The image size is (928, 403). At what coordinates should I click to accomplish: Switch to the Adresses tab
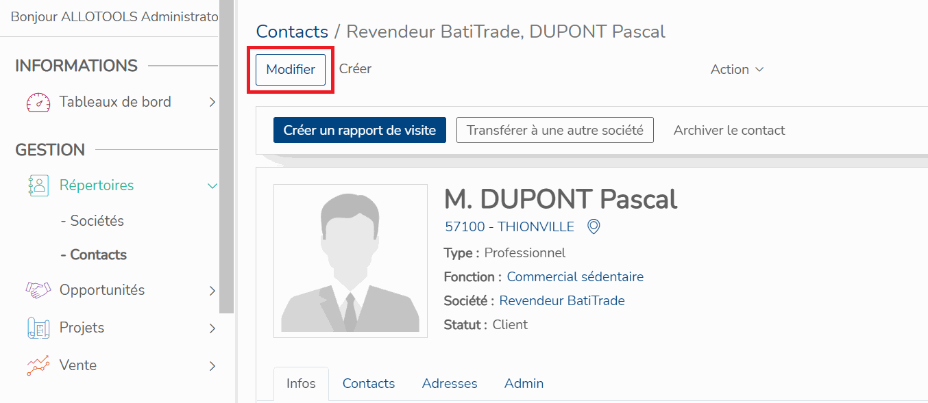(x=449, y=383)
